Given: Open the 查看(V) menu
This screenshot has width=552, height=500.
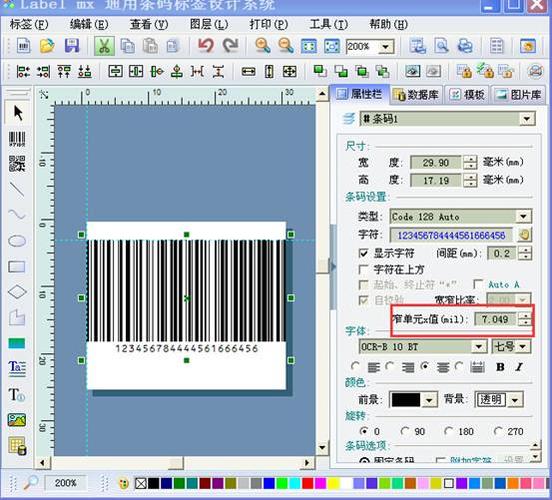Looking at the screenshot, I should pyautogui.click(x=149, y=24).
